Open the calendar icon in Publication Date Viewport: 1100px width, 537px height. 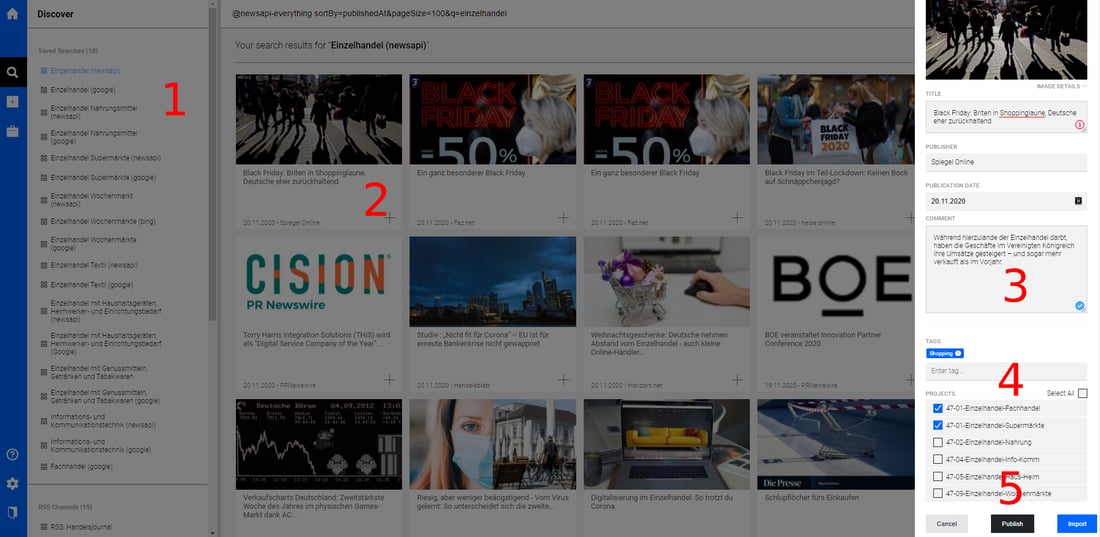pyautogui.click(x=1078, y=201)
